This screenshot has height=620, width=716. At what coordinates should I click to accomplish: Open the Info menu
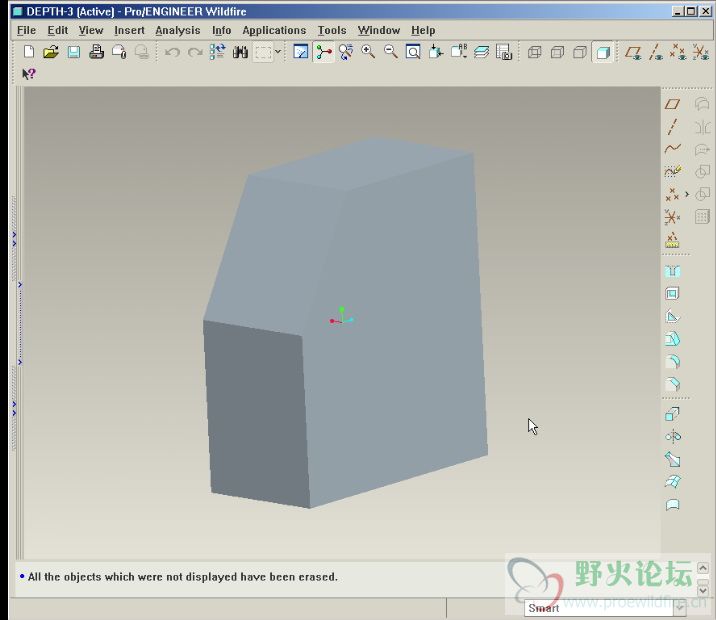click(221, 30)
